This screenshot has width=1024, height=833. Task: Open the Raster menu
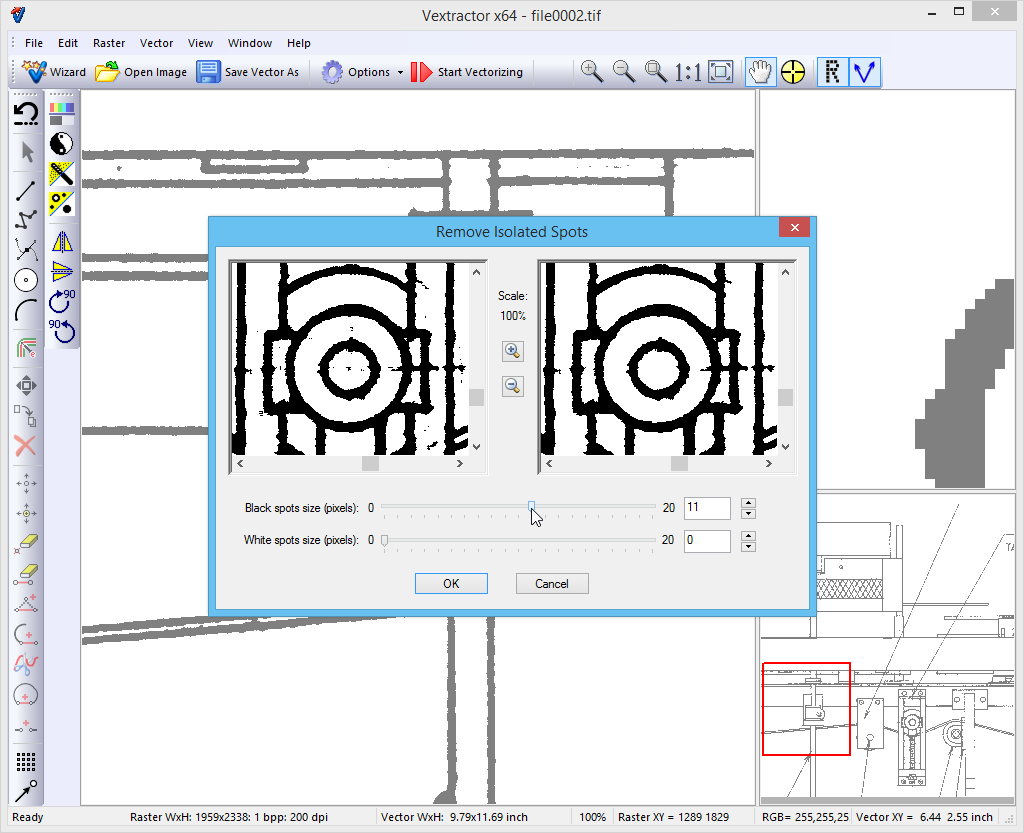[x=109, y=43]
